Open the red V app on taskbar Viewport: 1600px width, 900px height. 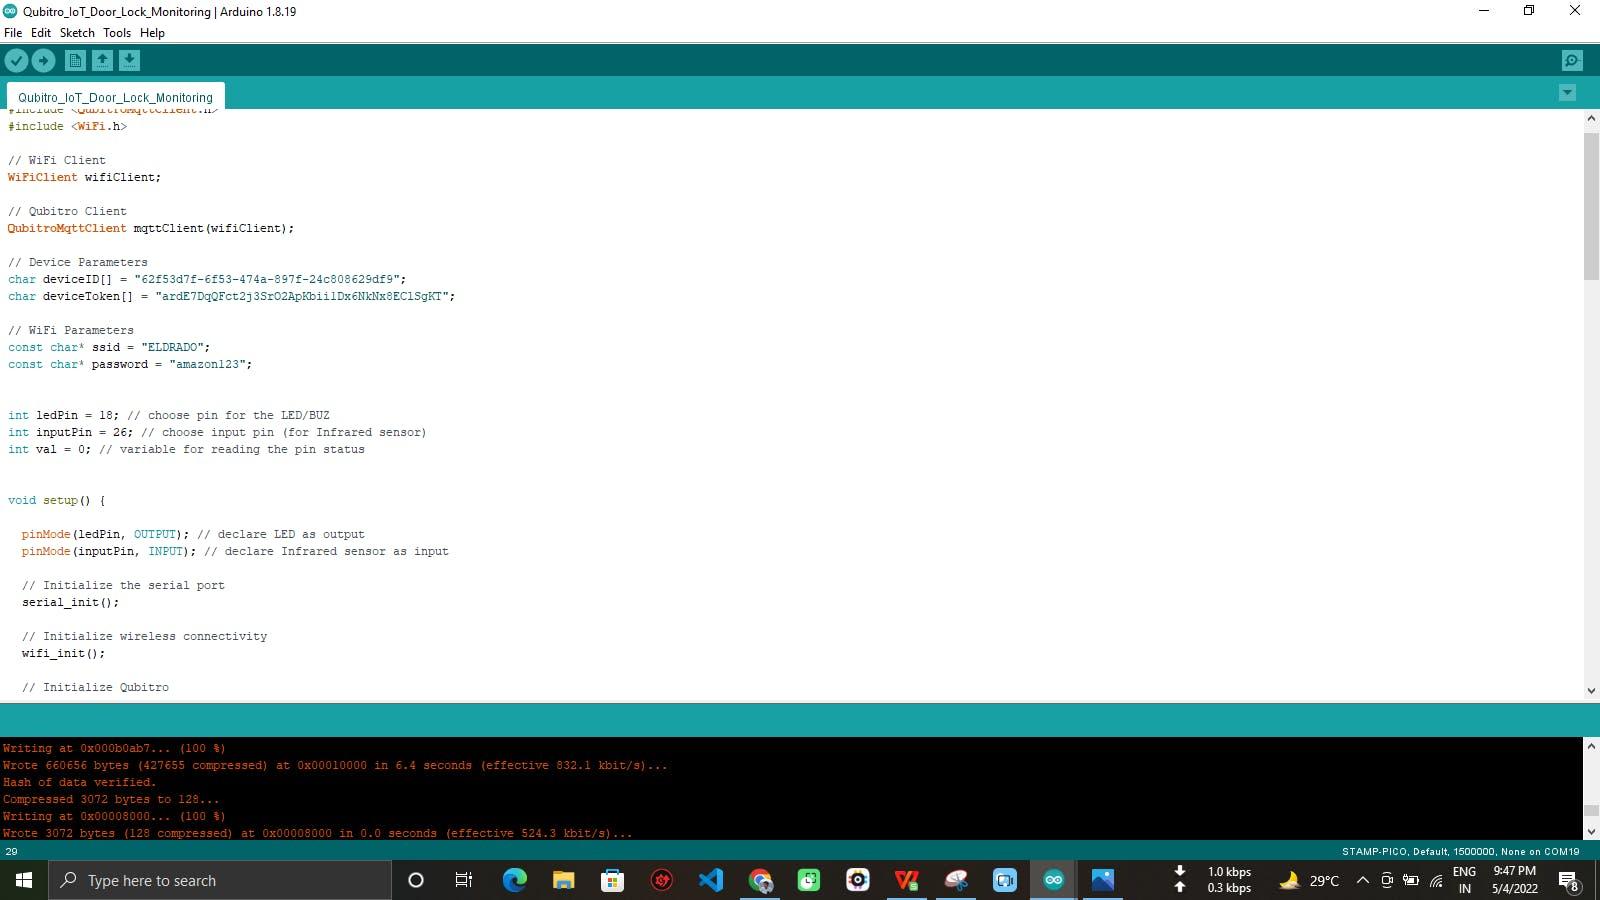pyautogui.click(x=907, y=880)
